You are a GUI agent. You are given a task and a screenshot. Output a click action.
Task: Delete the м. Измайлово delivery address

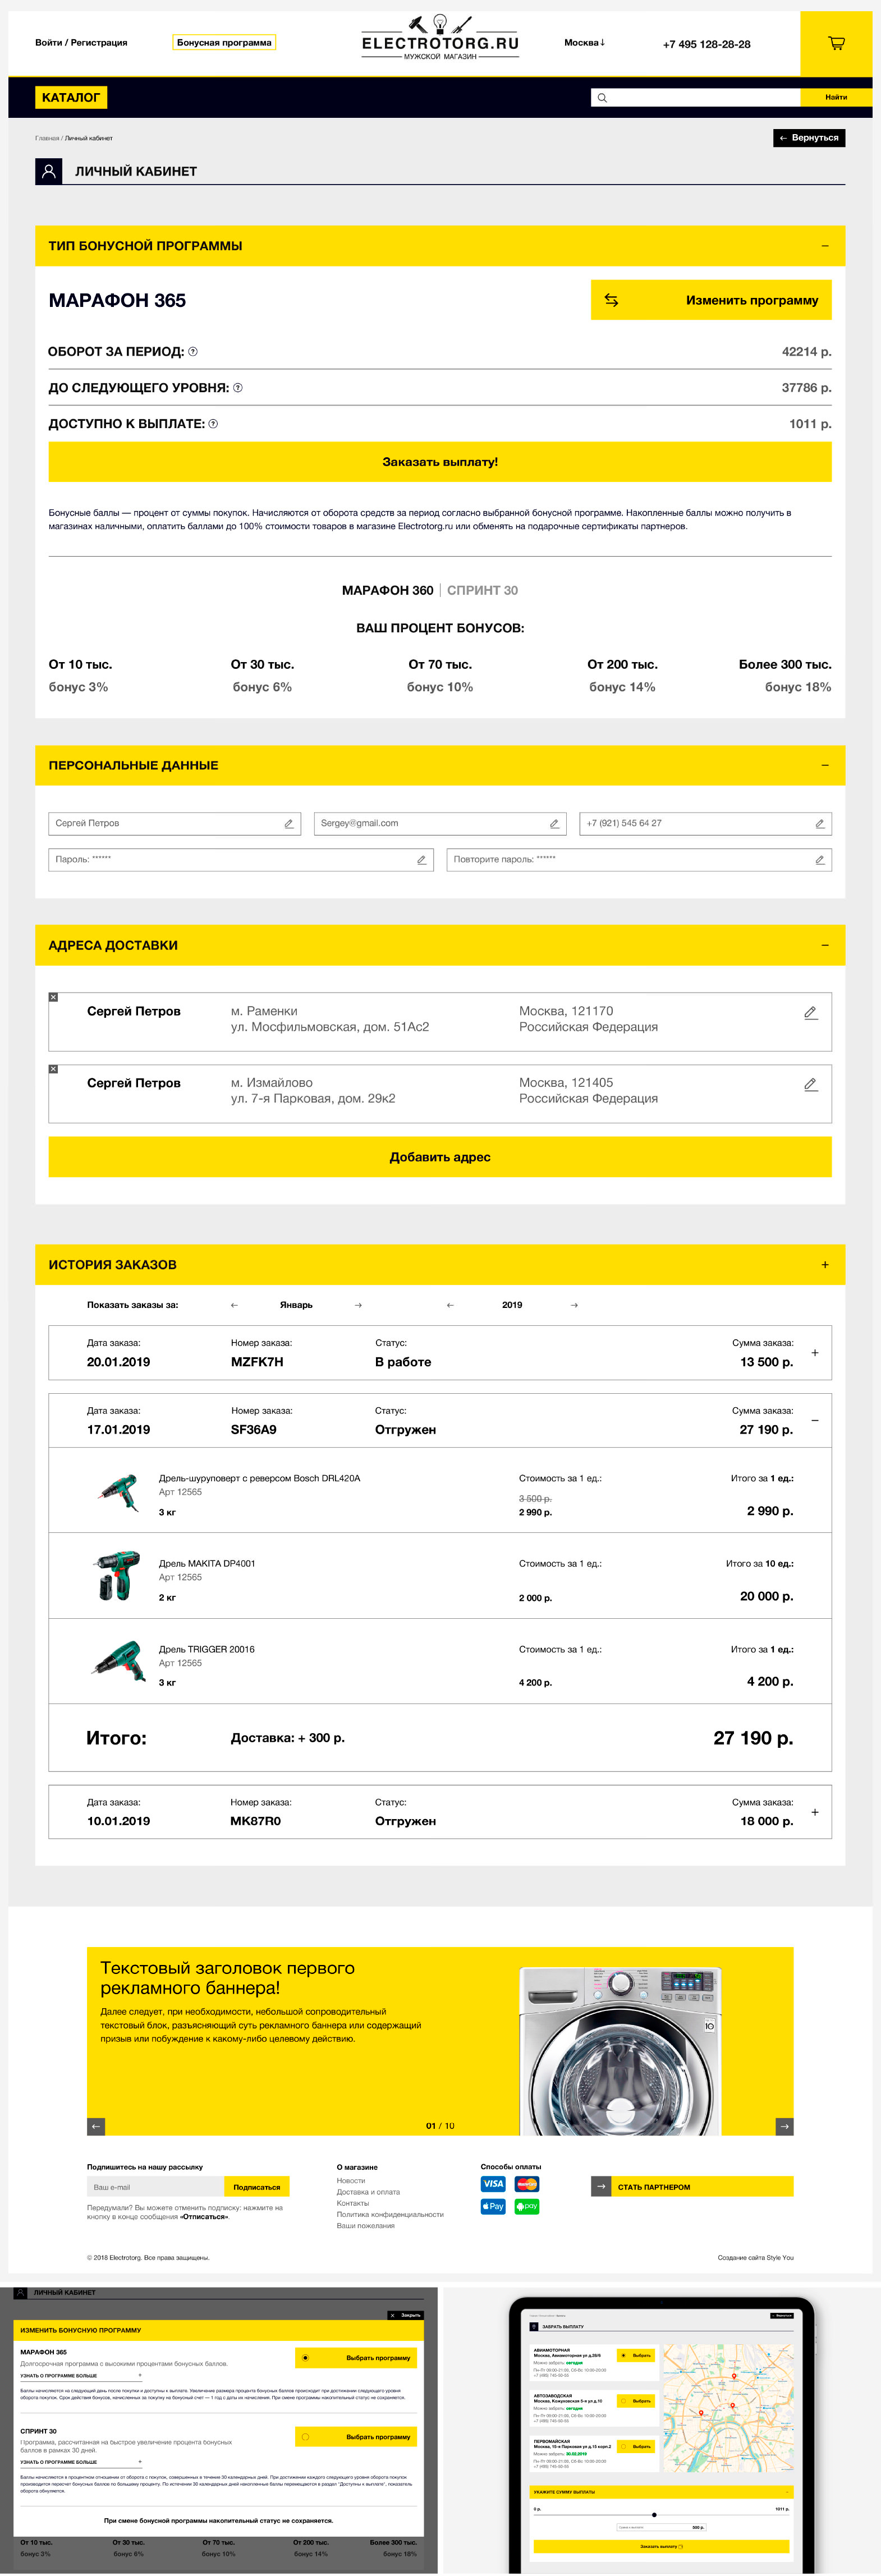click(53, 1069)
